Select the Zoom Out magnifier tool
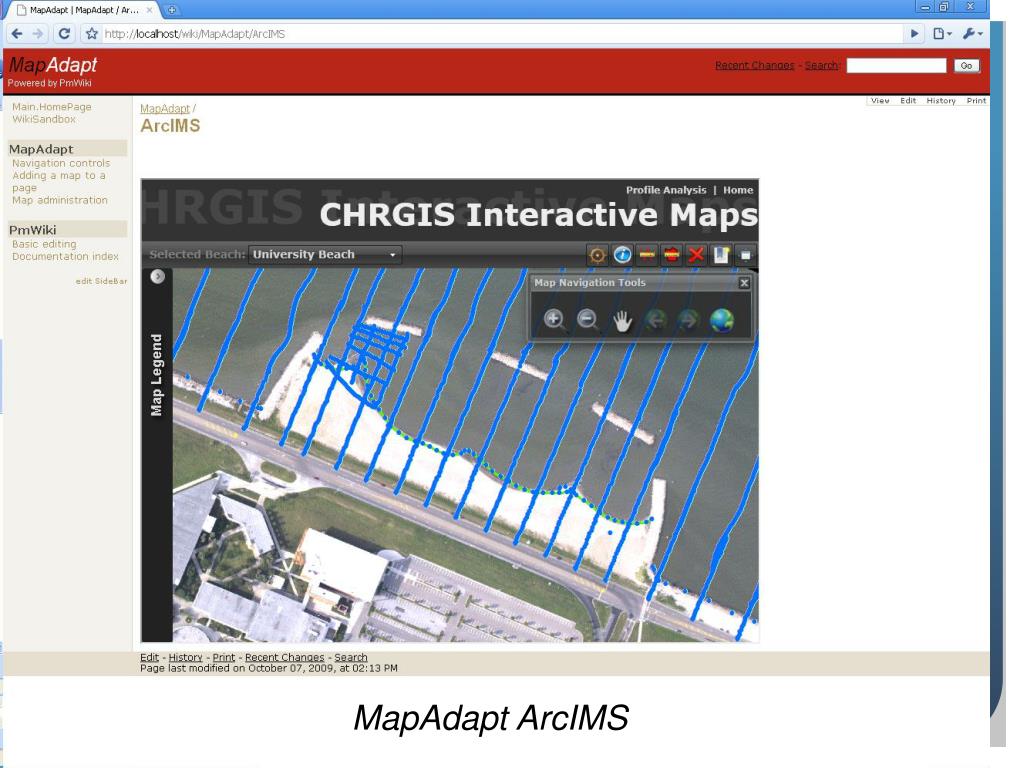This screenshot has height=768, width=1024. tap(588, 320)
